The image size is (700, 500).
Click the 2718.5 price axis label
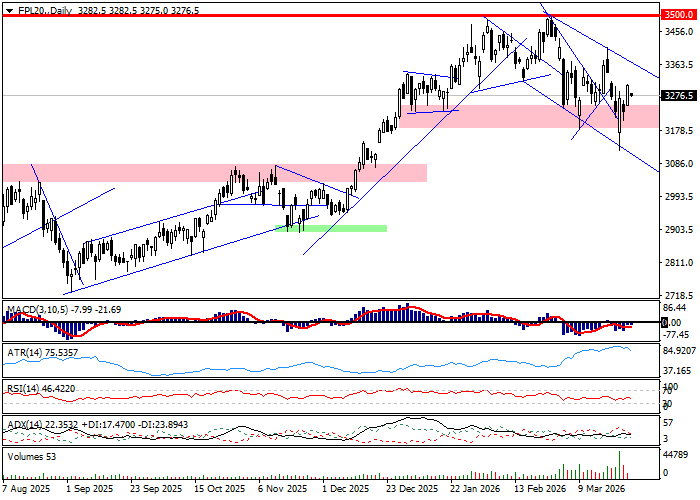point(678,297)
